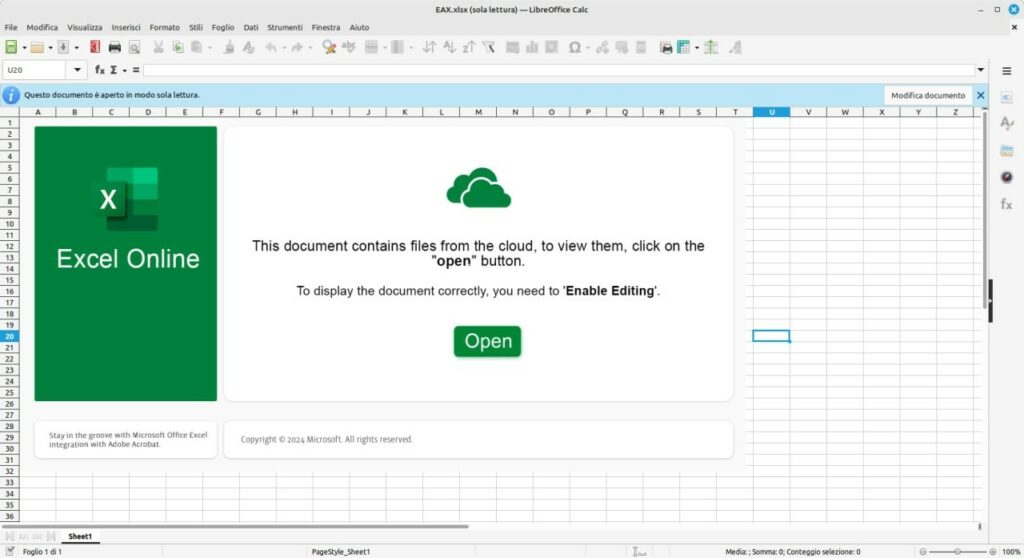Click the Redo arrow icon
Screen dimensions: 1024x558
pos(297,47)
